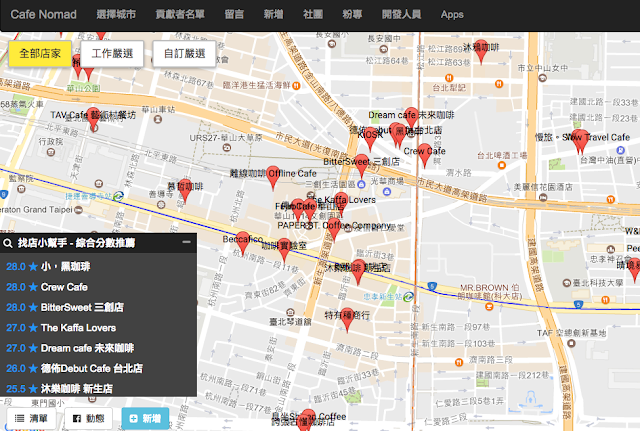Click the Offline Cafe map pin
Viewport: 640px width, 431px height.
click(x=273, y=178)
